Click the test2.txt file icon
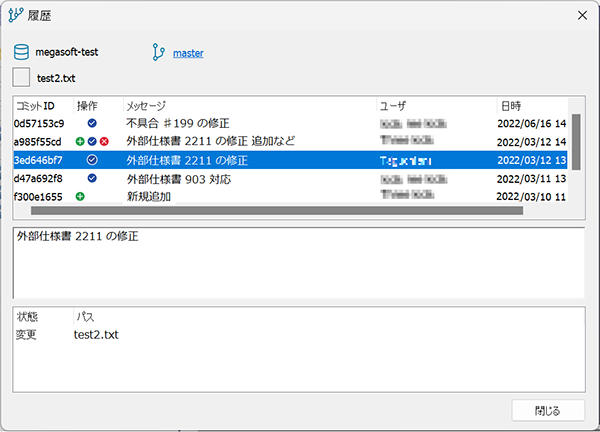The image size is (600, 432). [21, 77]
